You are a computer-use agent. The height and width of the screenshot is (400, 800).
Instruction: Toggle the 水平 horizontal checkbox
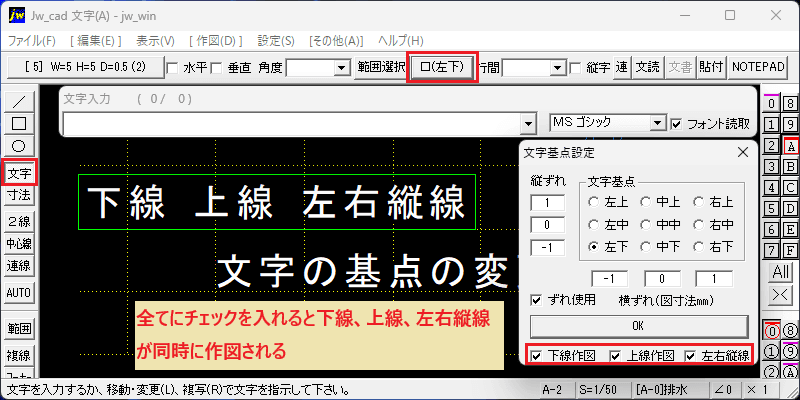173,68
